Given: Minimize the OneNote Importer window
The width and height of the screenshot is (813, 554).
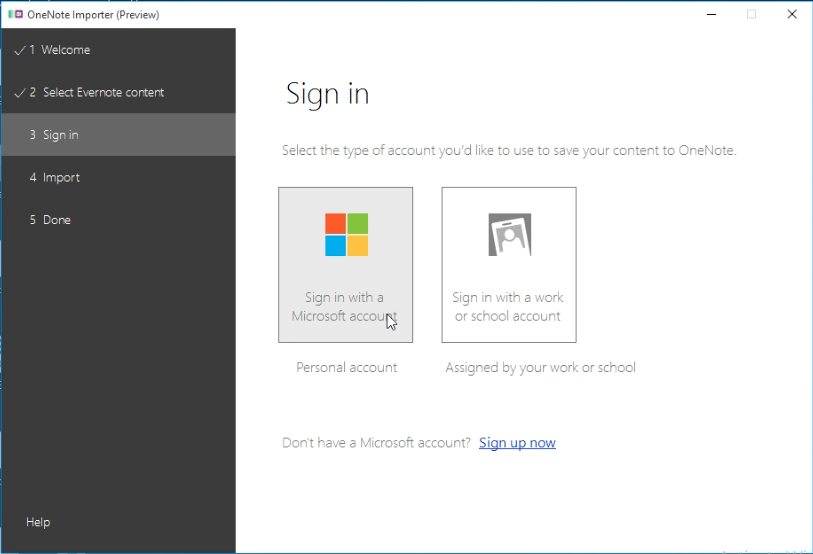Looking at the screenshot, I should tap(711, 15).
